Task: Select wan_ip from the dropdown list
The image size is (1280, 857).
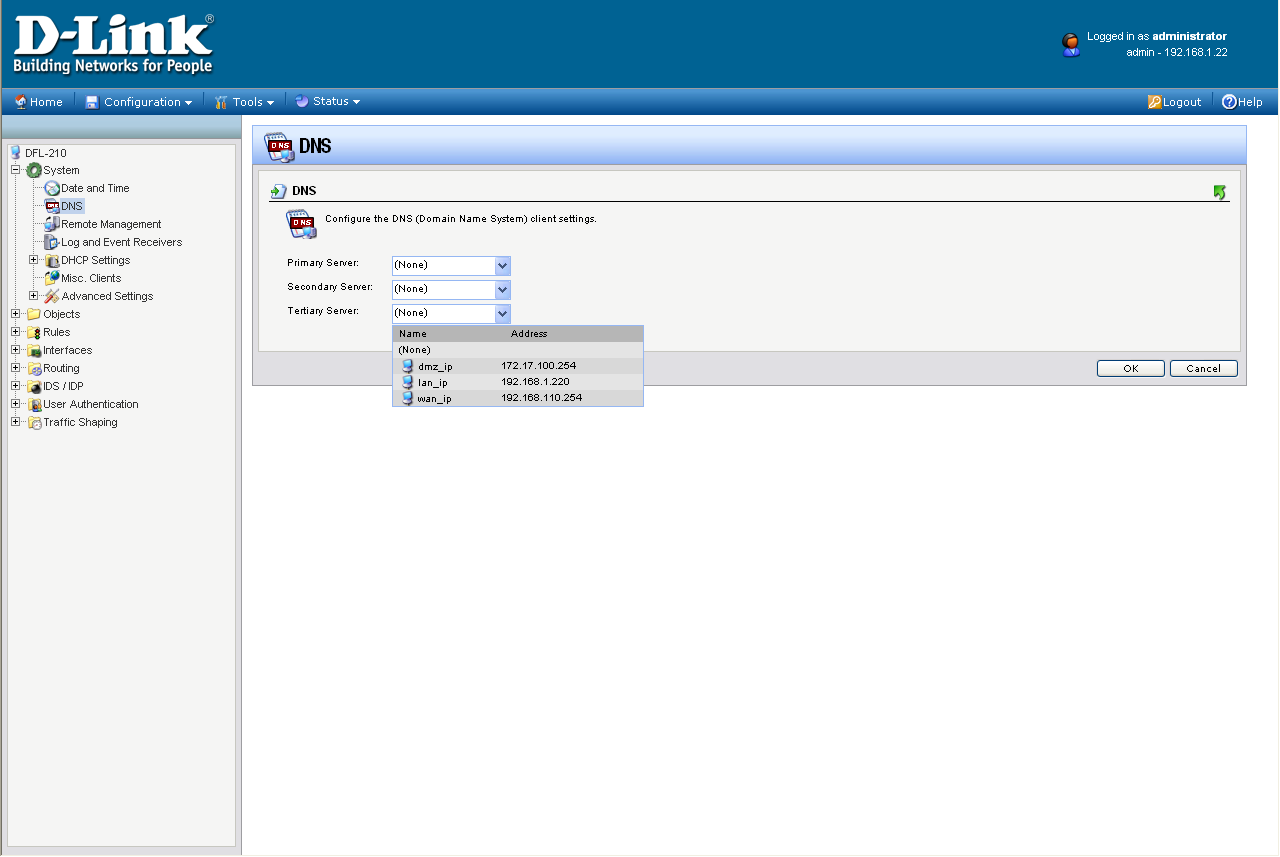Action: point(518,398)
